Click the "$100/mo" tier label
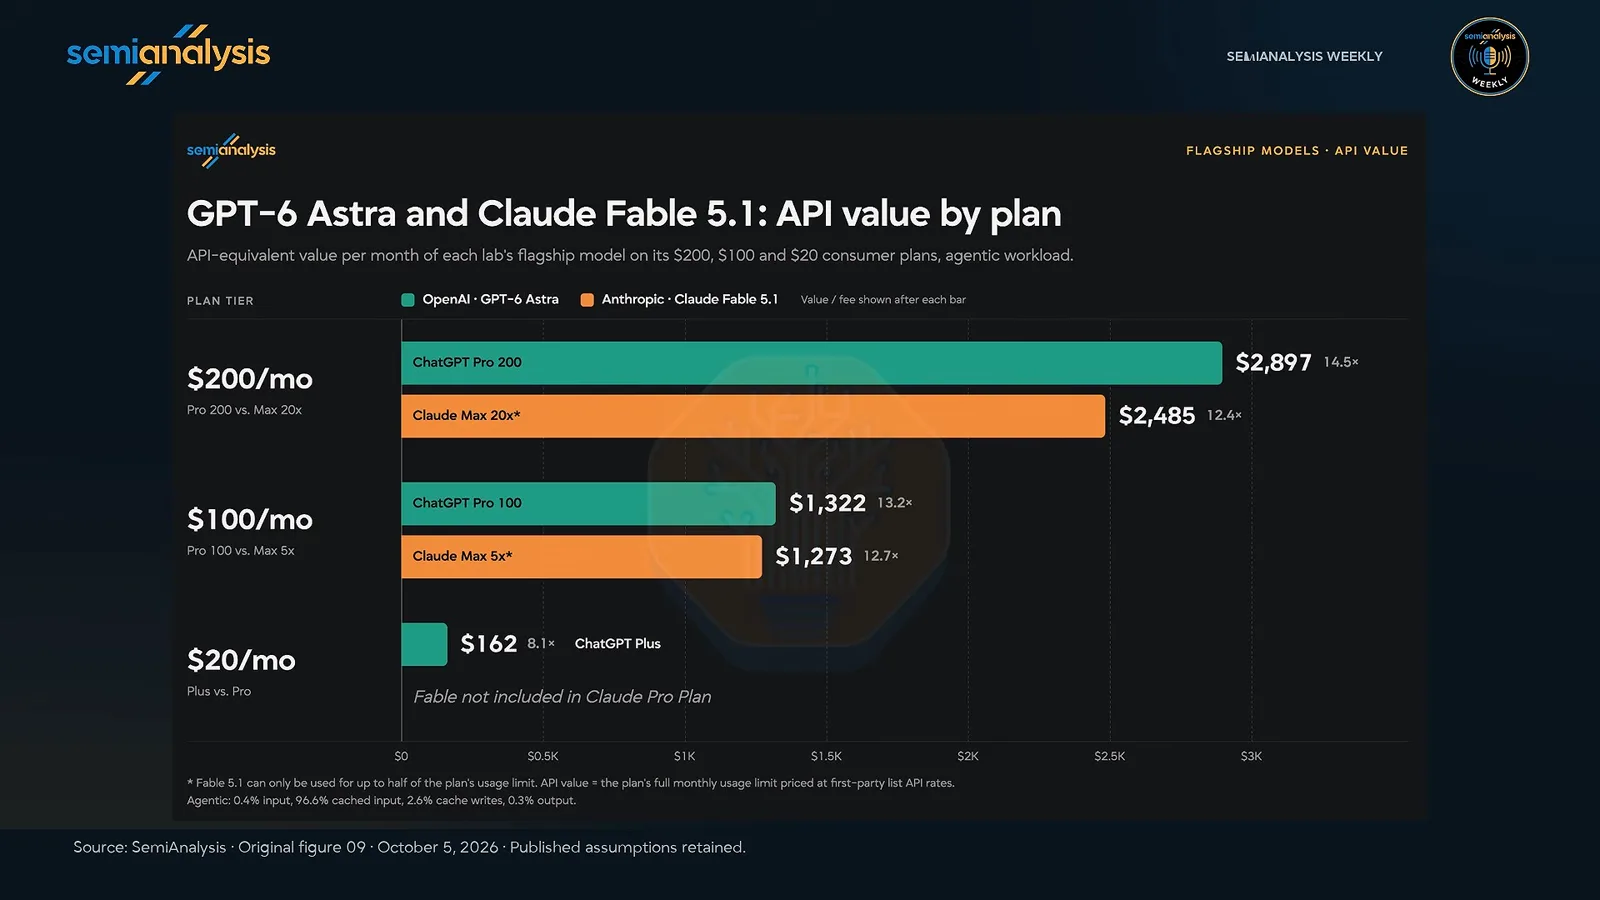Image resolution: width=1600 pixels, height=900 pixels. coord(250,520)
